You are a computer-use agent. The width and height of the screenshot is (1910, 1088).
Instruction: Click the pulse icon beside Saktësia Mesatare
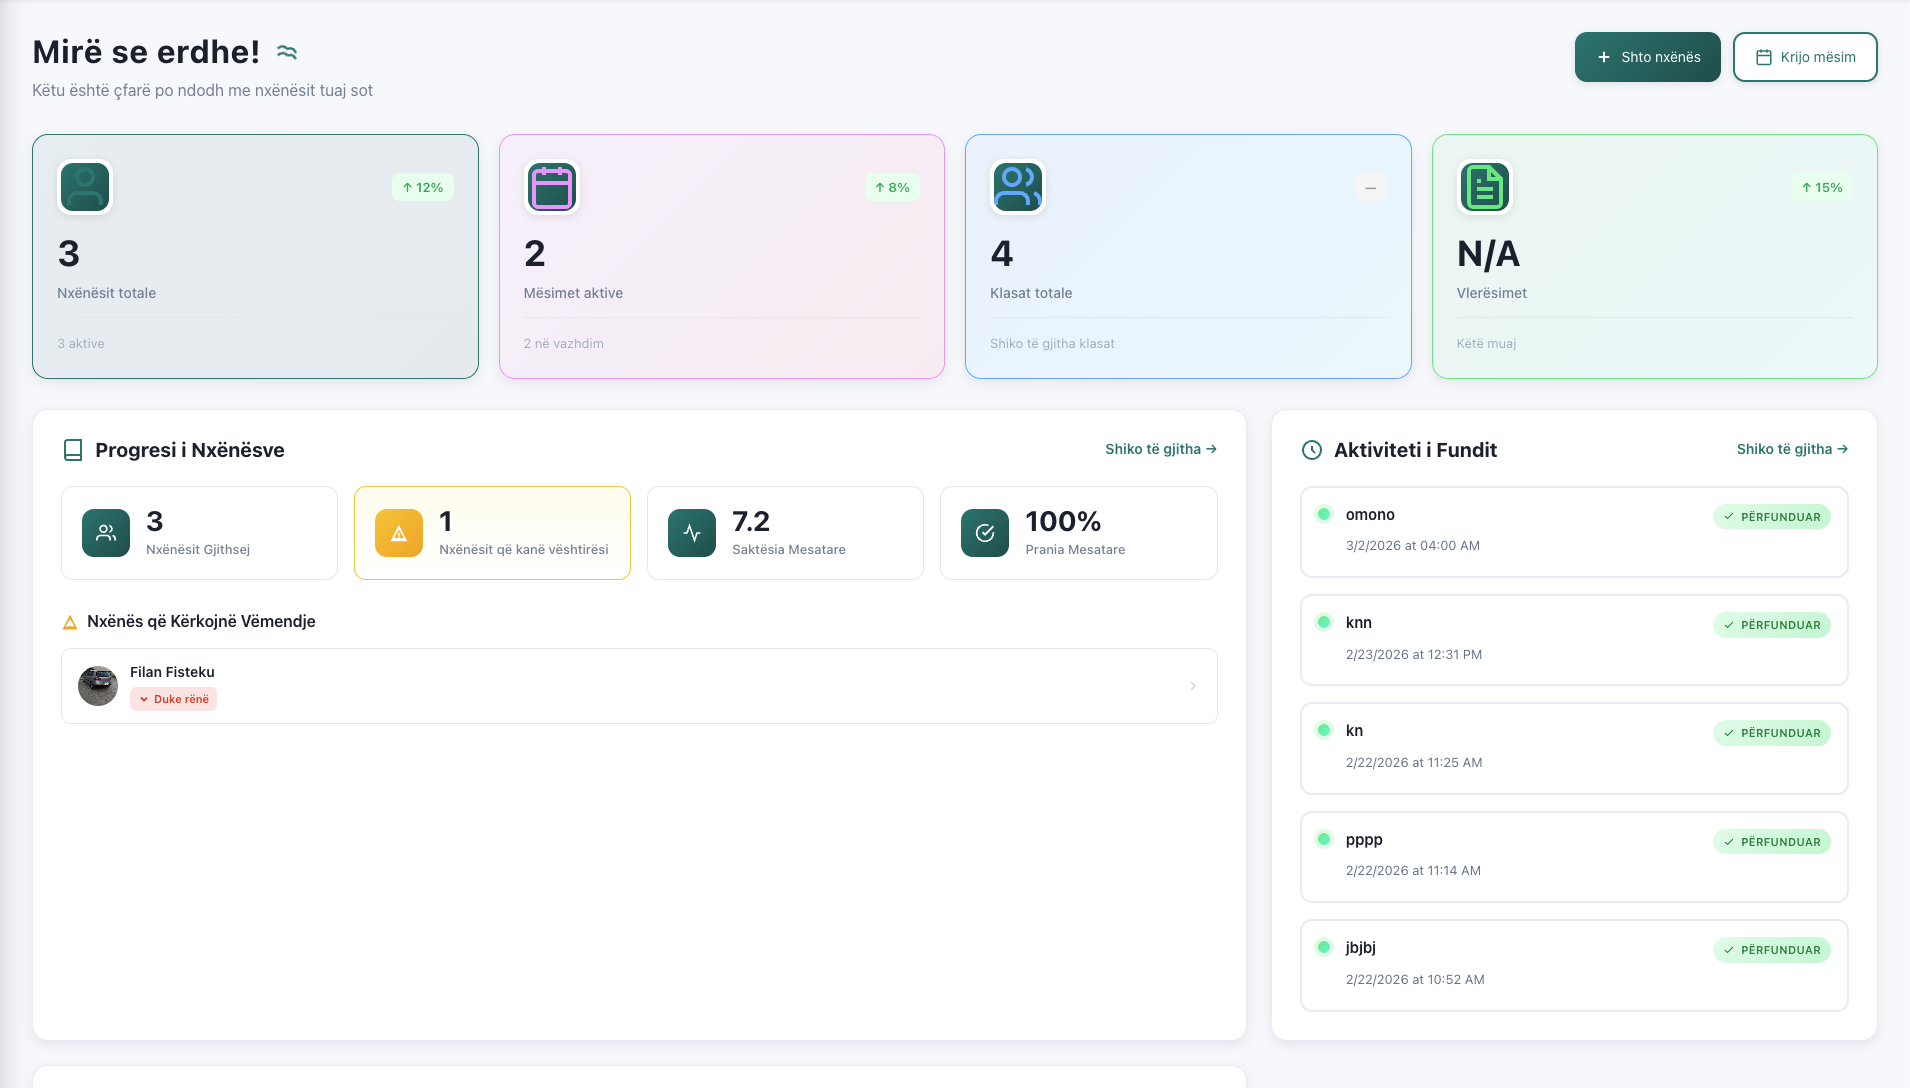pos(692,533)
